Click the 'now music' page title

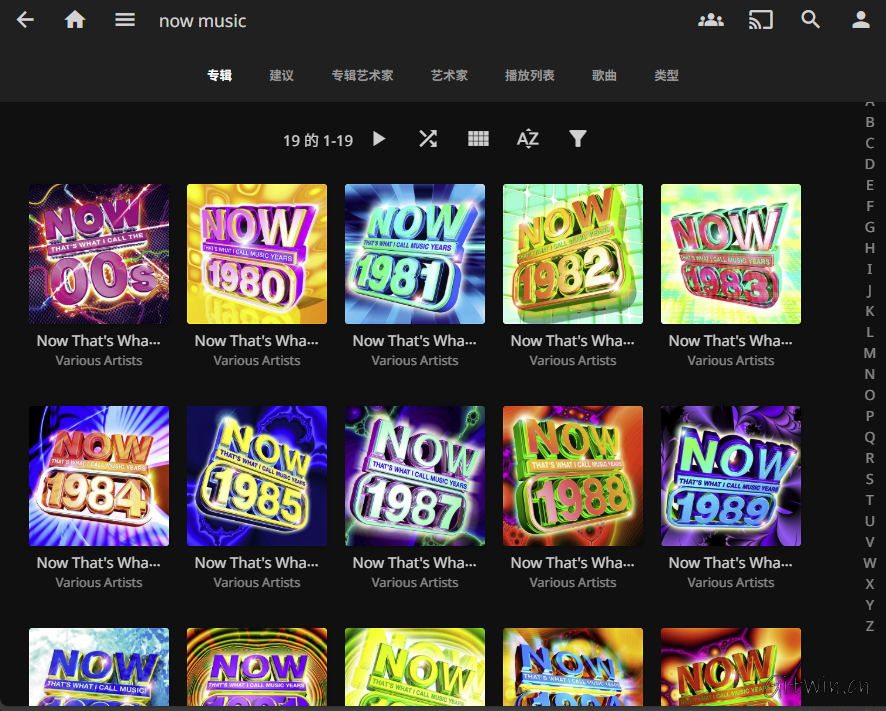pyautogui.click(x=202, y=21)
